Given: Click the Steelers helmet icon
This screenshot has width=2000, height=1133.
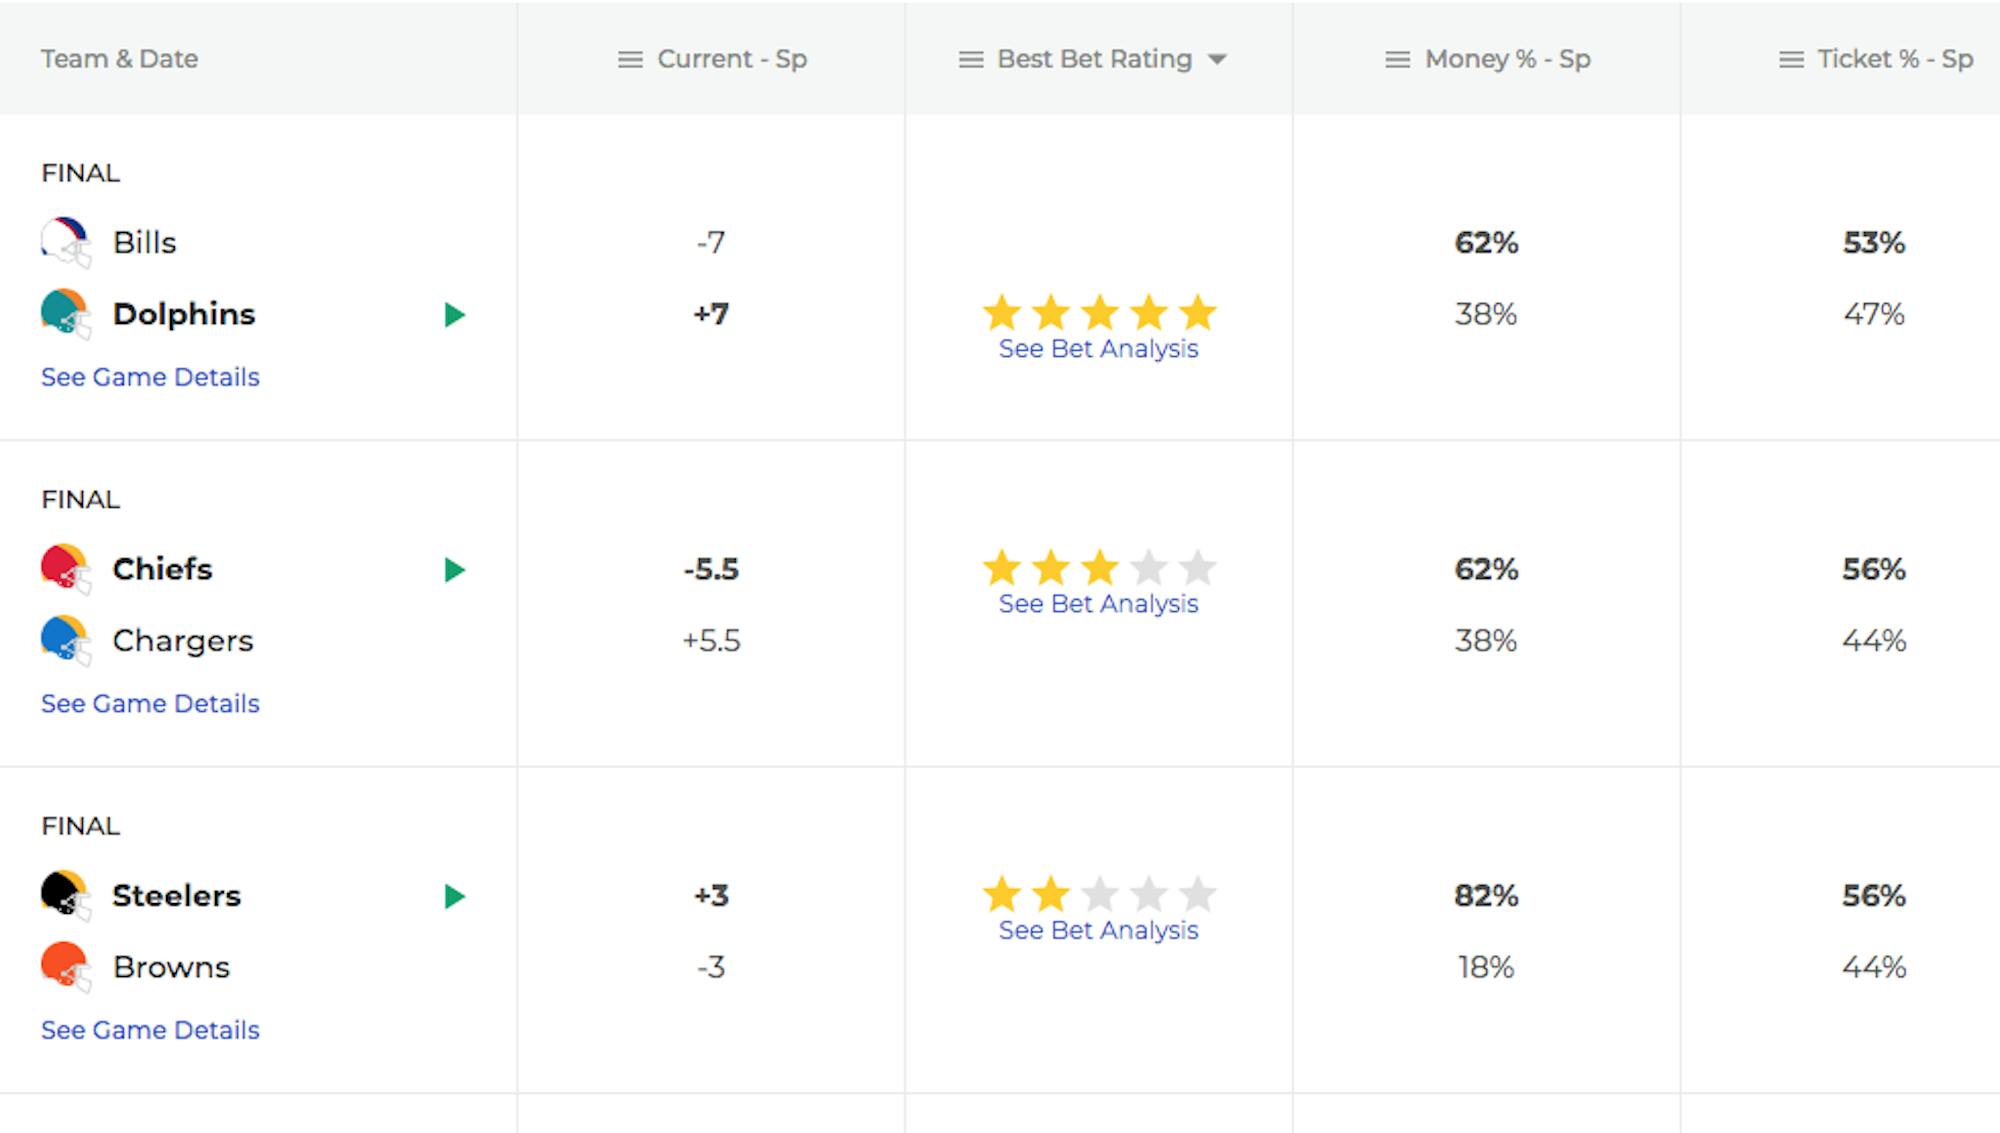Looking at the screenshot, I should coord(66,895).
